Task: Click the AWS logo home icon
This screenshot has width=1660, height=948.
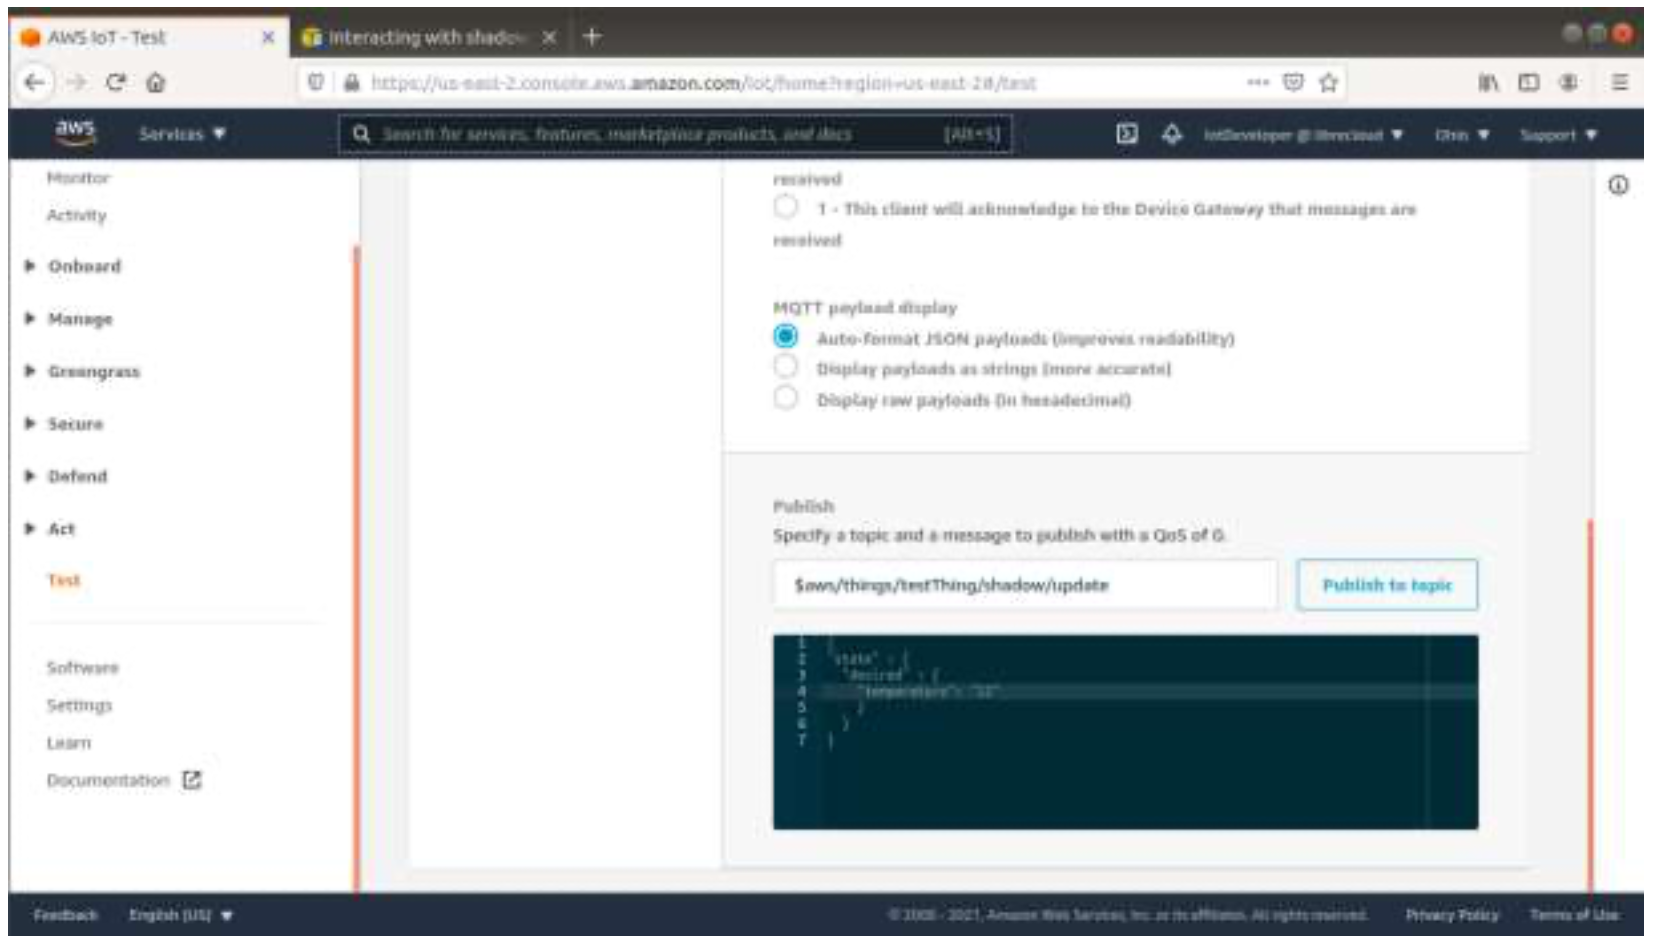Action: (75, 133)
